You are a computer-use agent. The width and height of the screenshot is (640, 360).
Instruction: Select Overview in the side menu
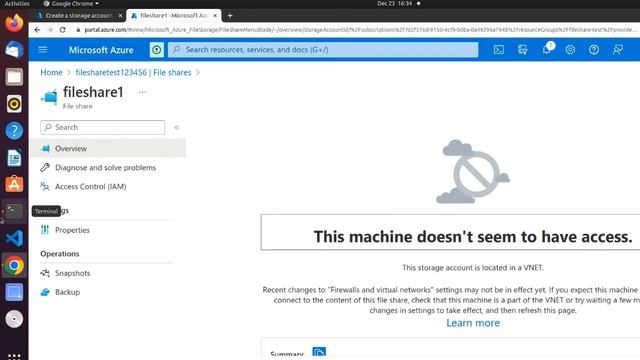[x=108, y=149]
